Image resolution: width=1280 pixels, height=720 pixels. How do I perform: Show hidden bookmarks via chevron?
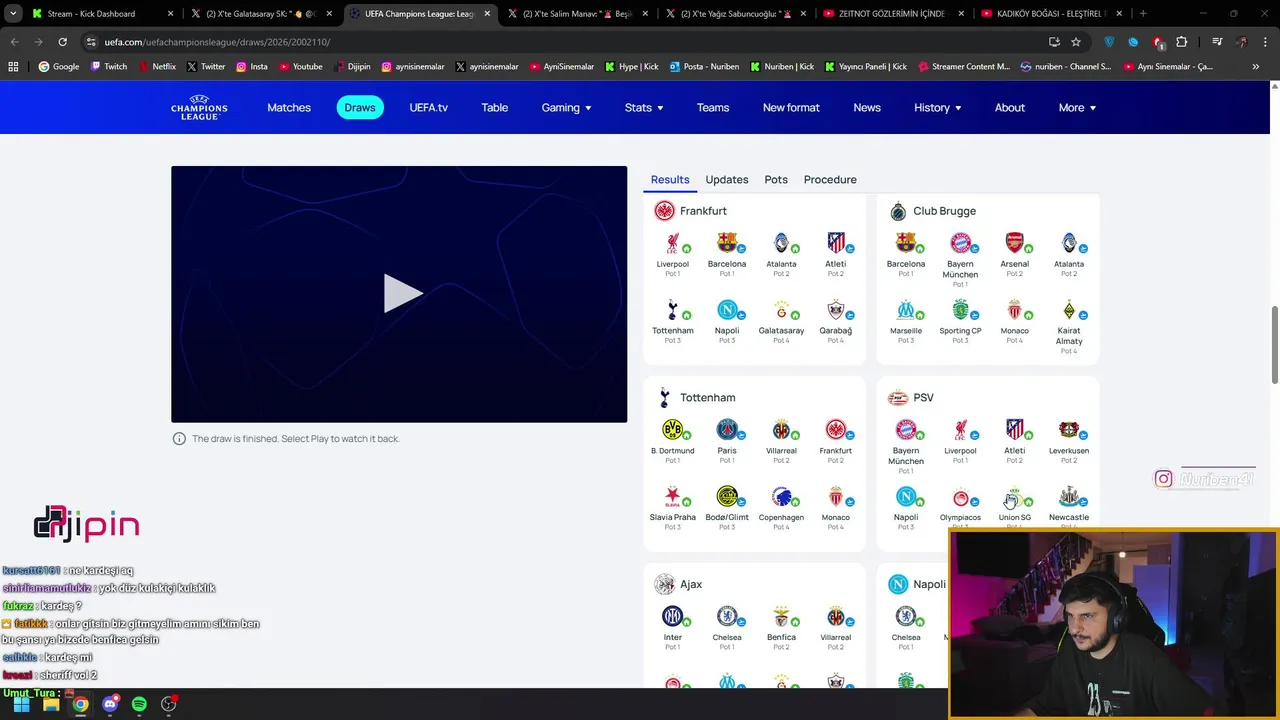click(1255, 67)
